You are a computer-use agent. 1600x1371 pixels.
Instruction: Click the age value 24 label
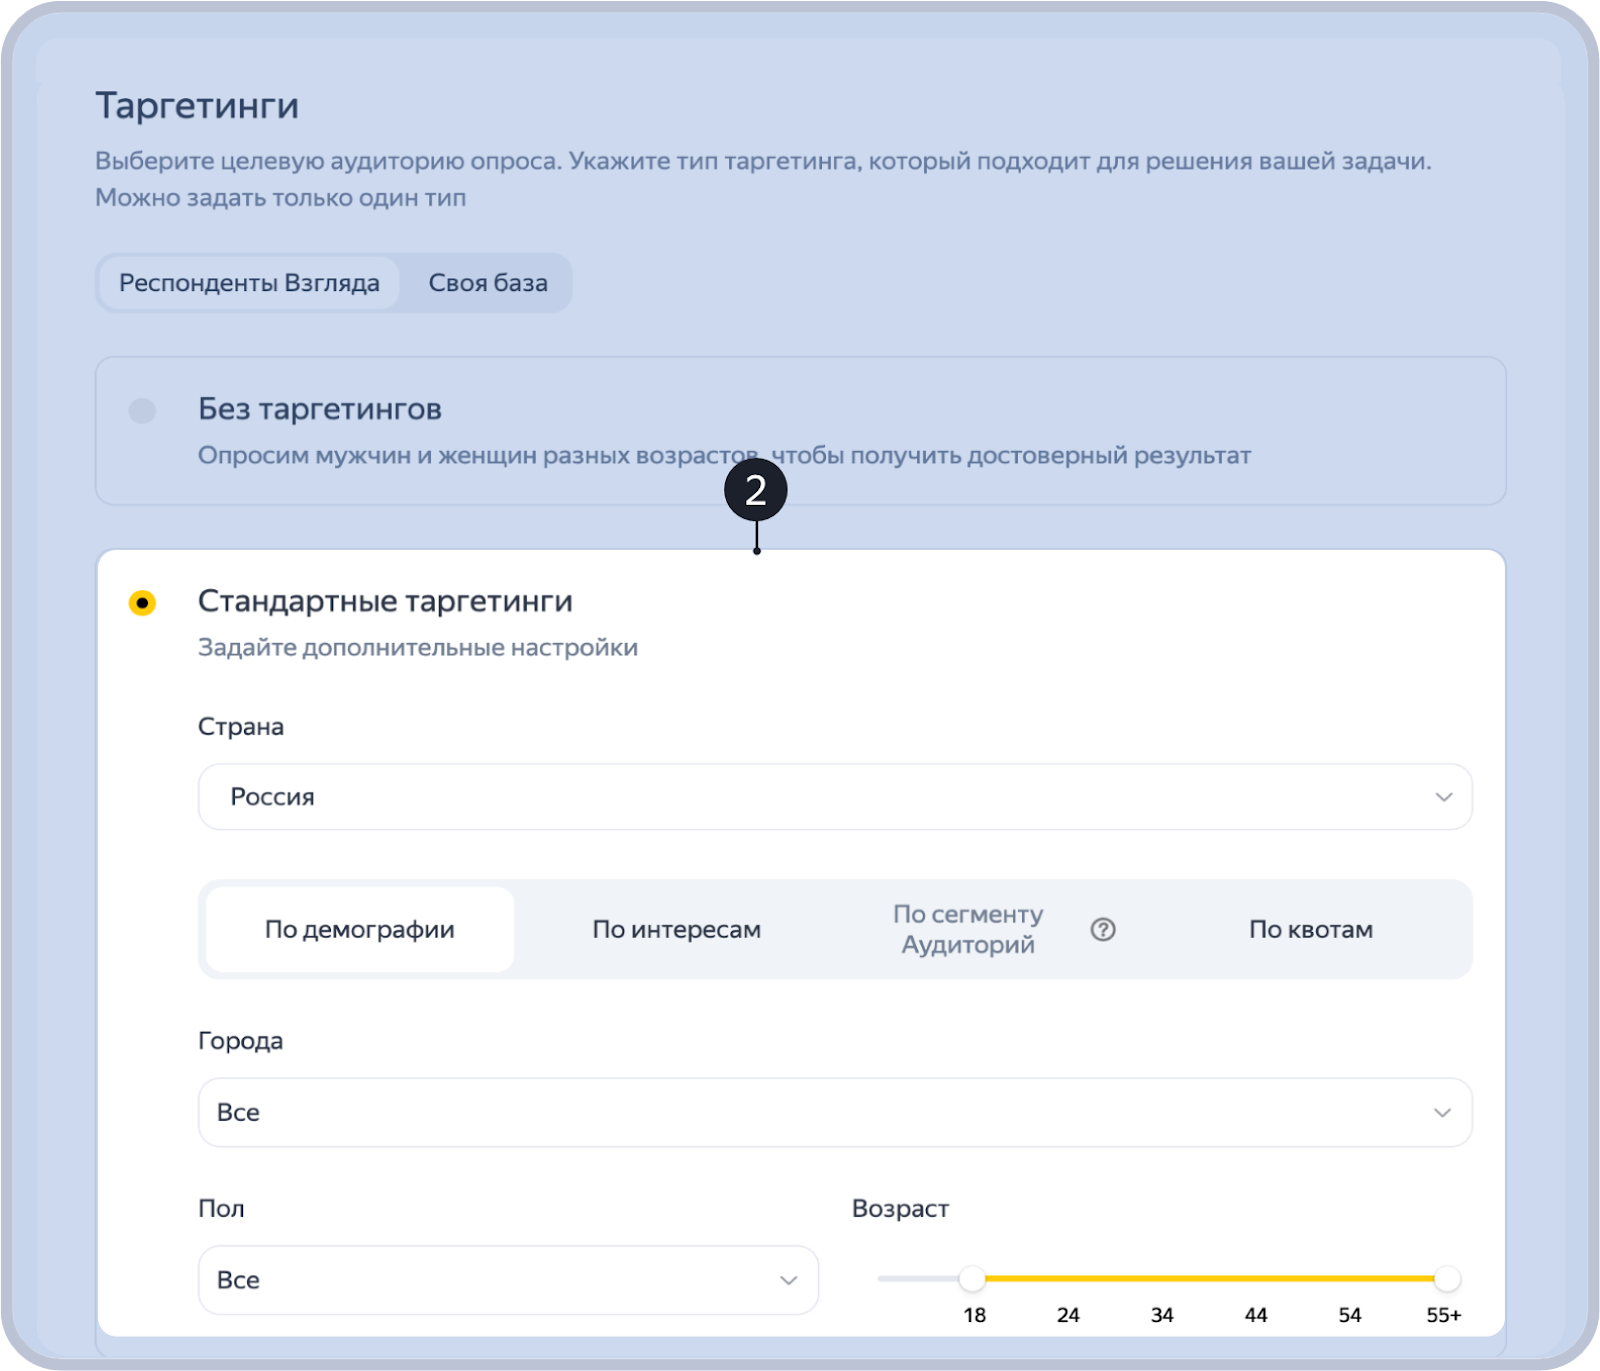1068,1315
